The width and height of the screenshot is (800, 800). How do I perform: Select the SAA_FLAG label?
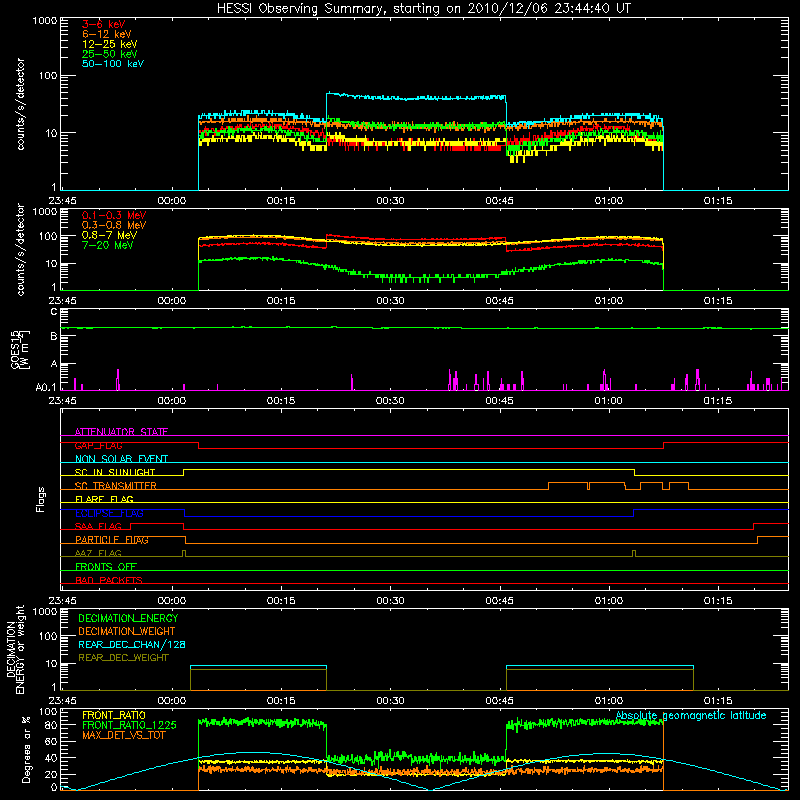coord(98,526)
